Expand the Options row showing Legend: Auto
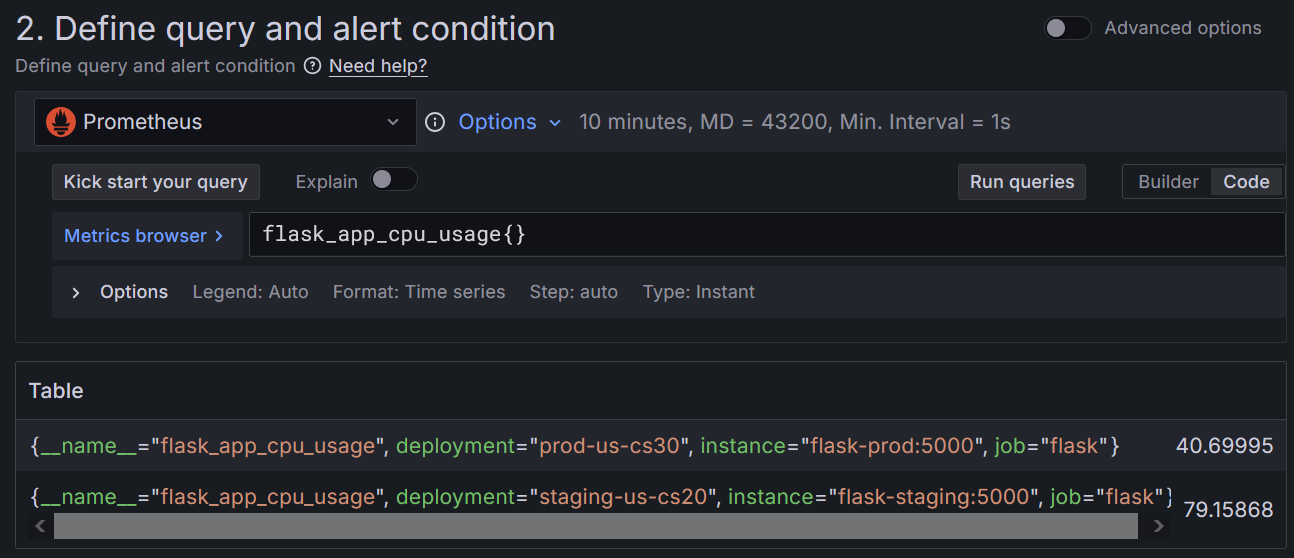Image resolution: width=1294 pixels, height=558 pixels. (x=76, y=292)
